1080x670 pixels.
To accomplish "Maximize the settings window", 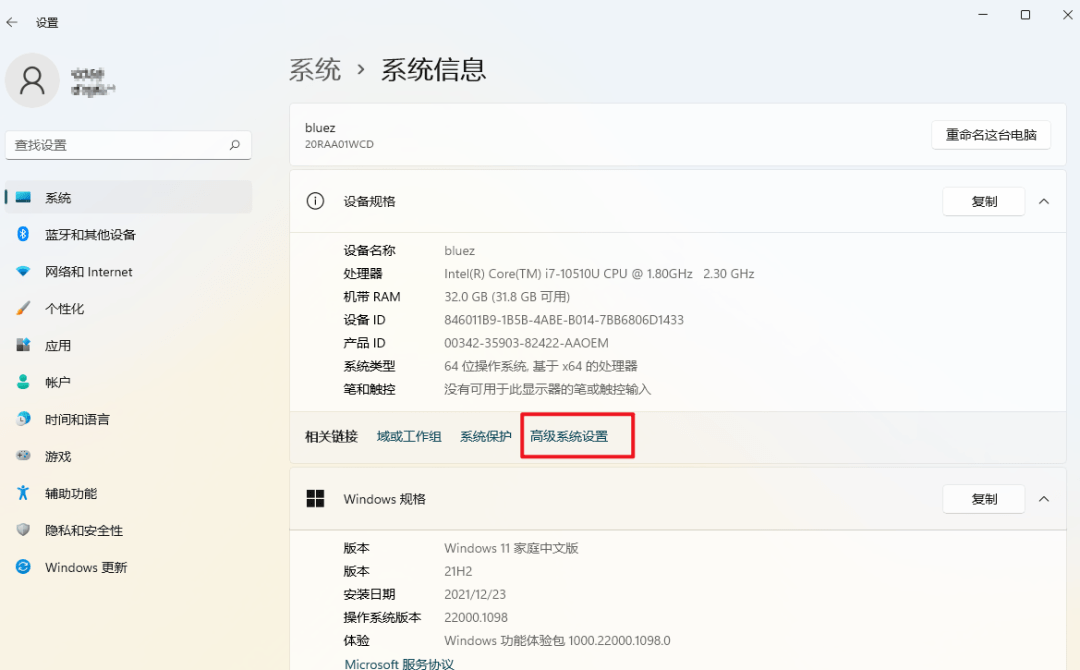I will coord(1025,14).
